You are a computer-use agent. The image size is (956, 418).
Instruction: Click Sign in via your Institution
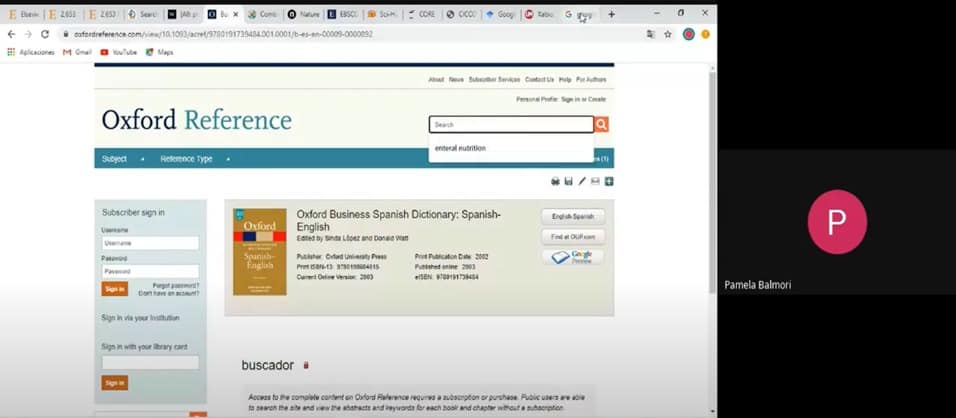(140, 318)
